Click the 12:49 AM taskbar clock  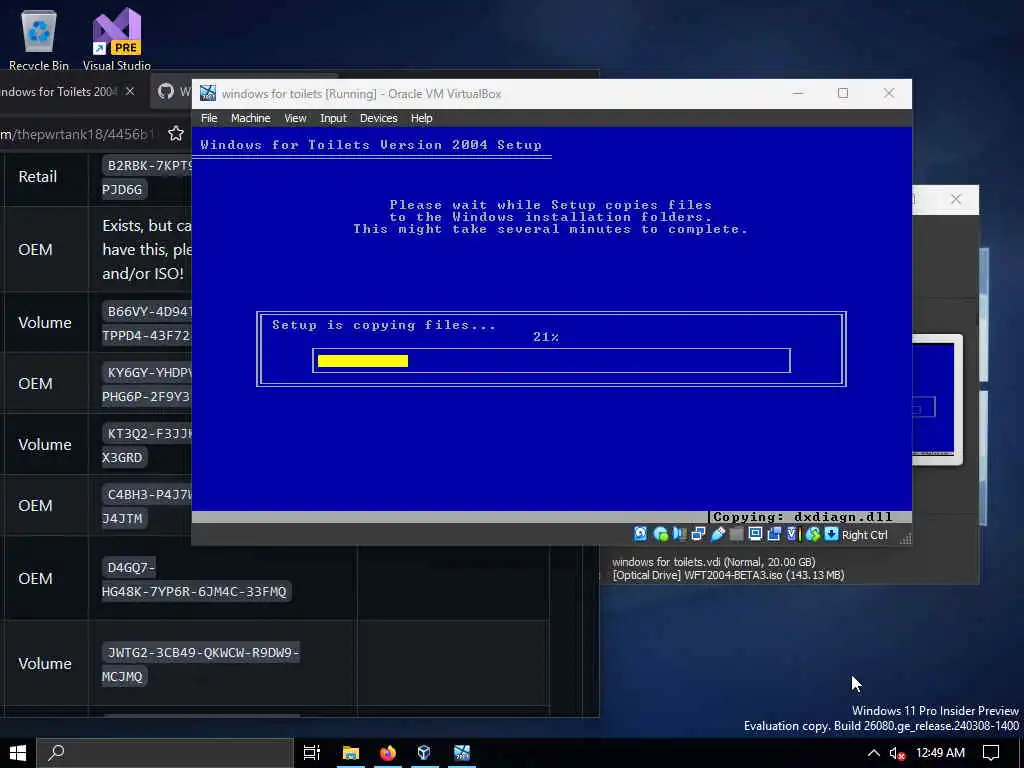940,753
